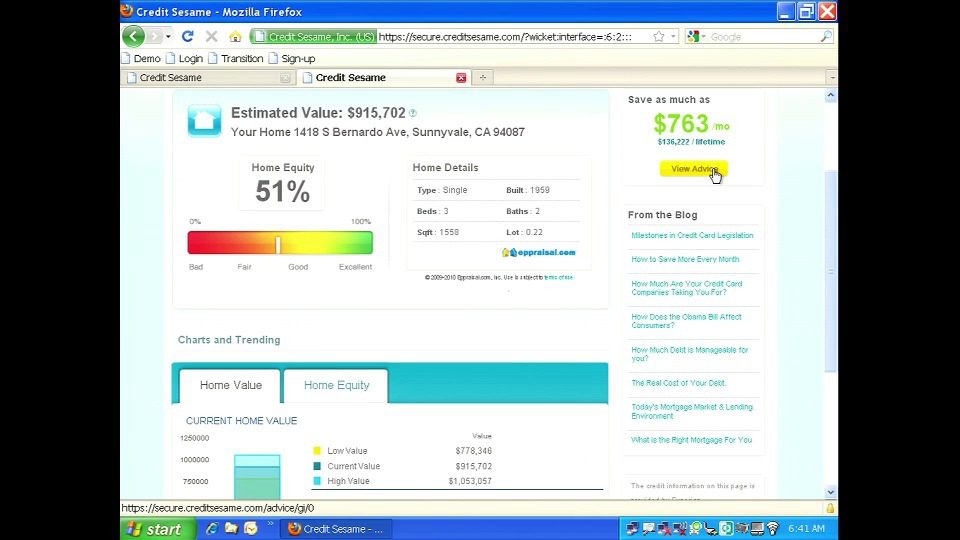960x540 pixels.
Task: Click the home equity gauge marker
Action: (x=278, y=244)
